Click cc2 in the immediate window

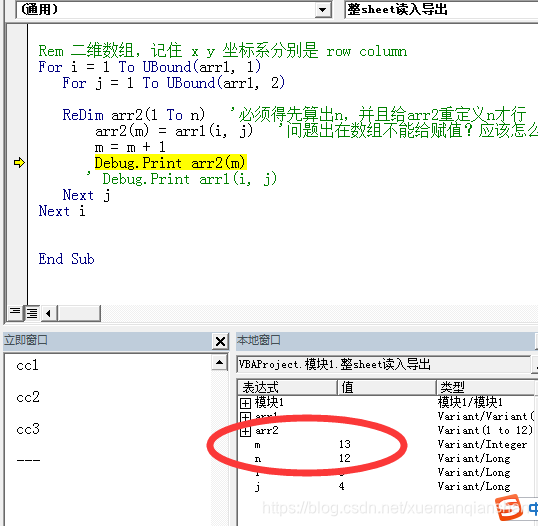28,397
